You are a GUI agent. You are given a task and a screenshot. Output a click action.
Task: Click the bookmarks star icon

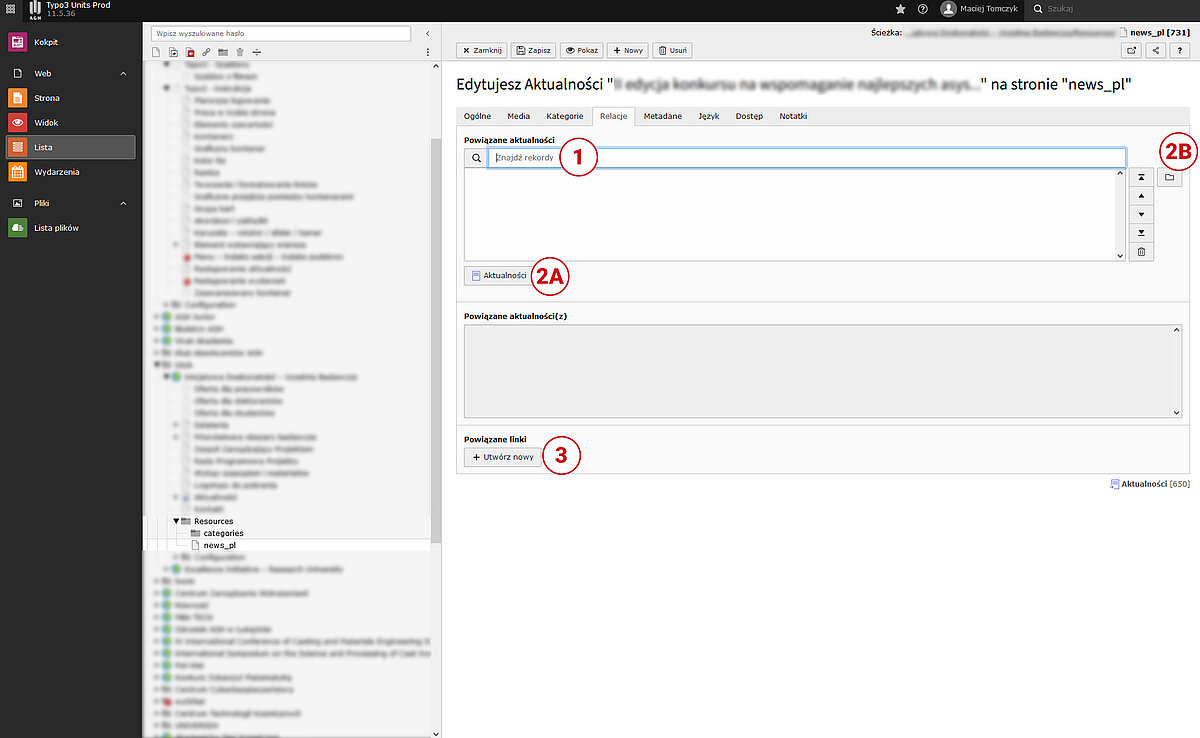click(x=900, y=9)
